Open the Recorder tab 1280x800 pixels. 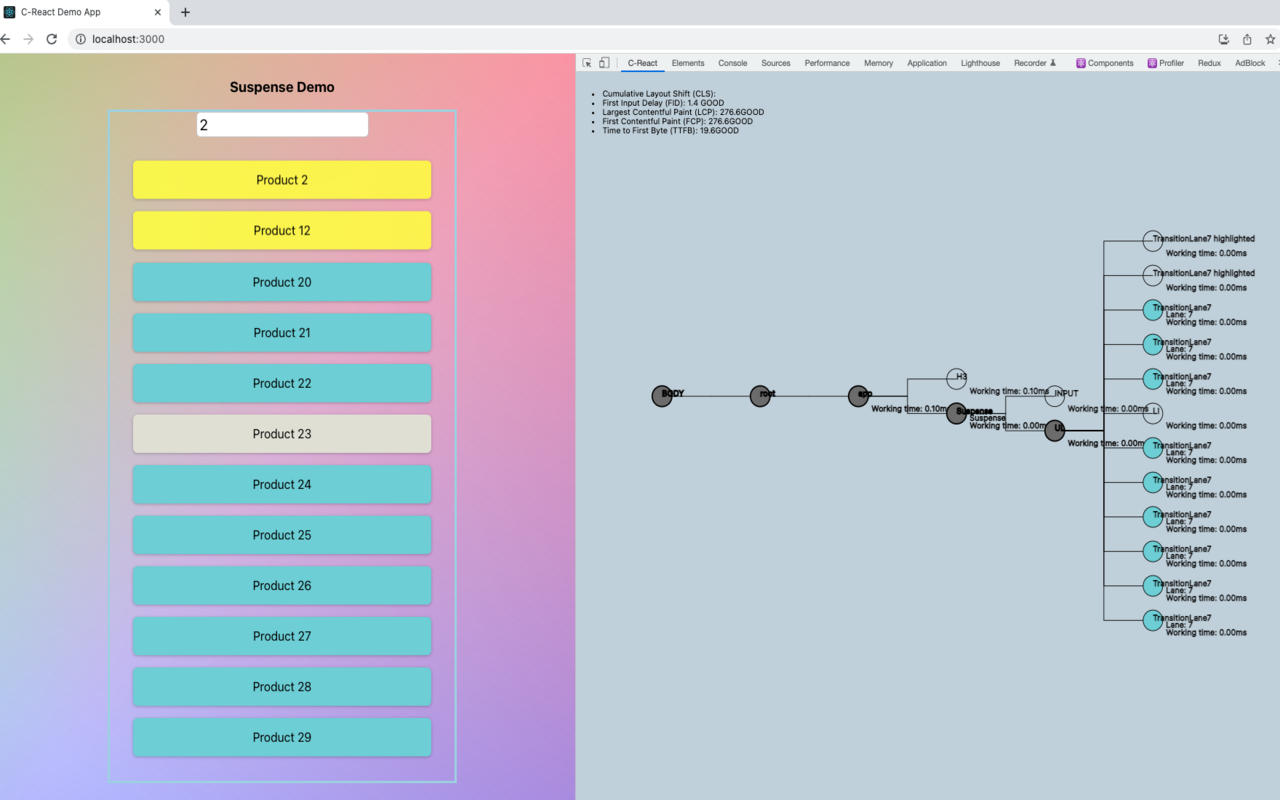[x=1035, y=63]
